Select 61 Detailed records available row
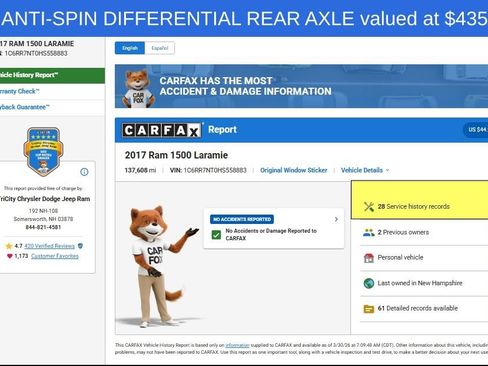The width and height of the screenshot is (488, 366). (x=424, y=309)
